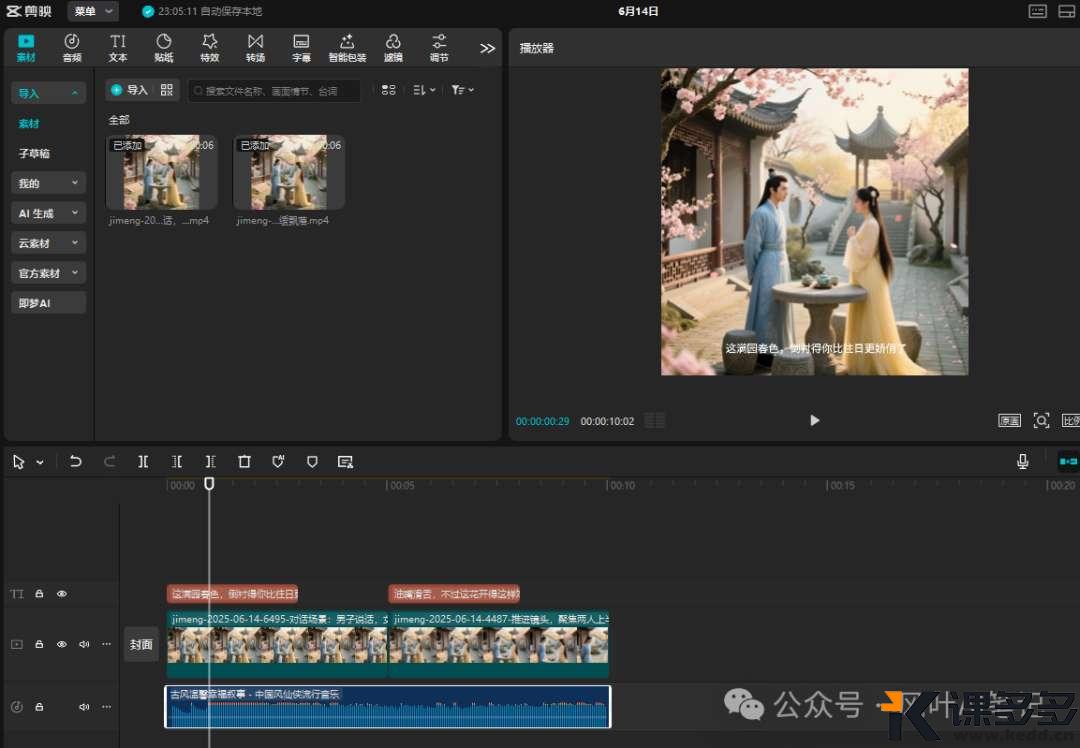Select the 特效 effects icon

tap(209, 47)
